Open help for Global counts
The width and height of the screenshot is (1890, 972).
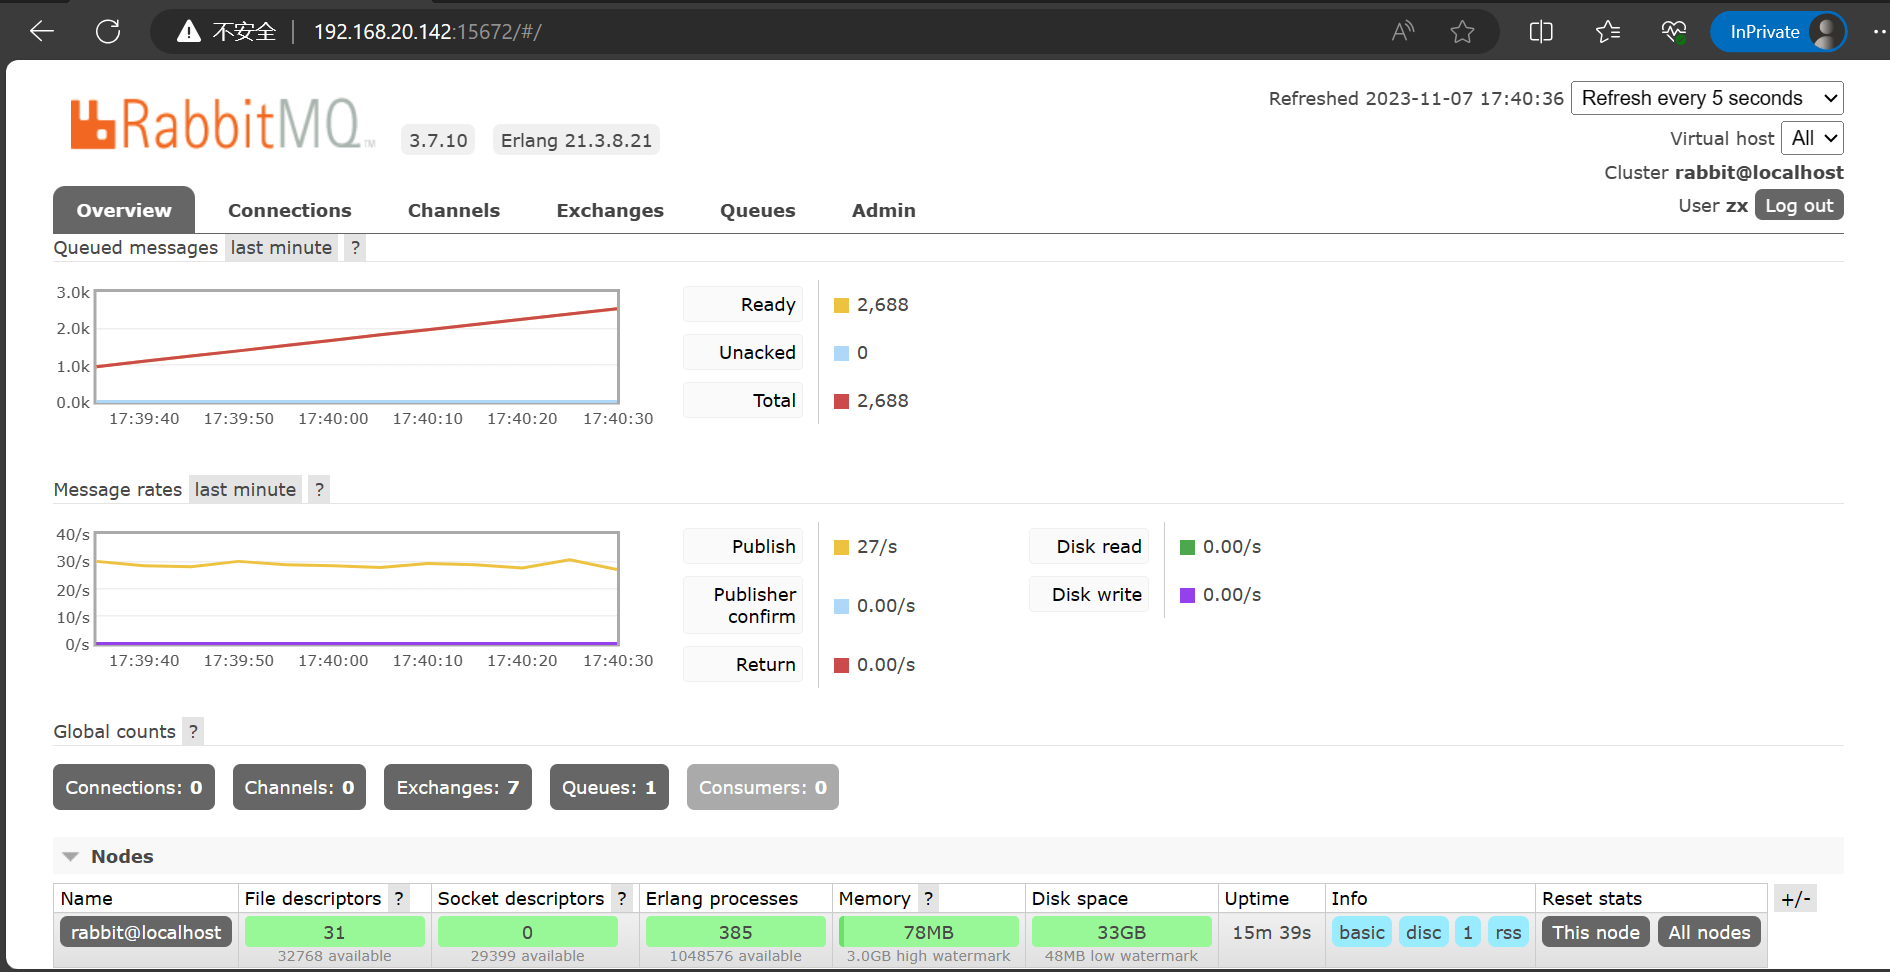pyautogui.click(x=193, y=731)
